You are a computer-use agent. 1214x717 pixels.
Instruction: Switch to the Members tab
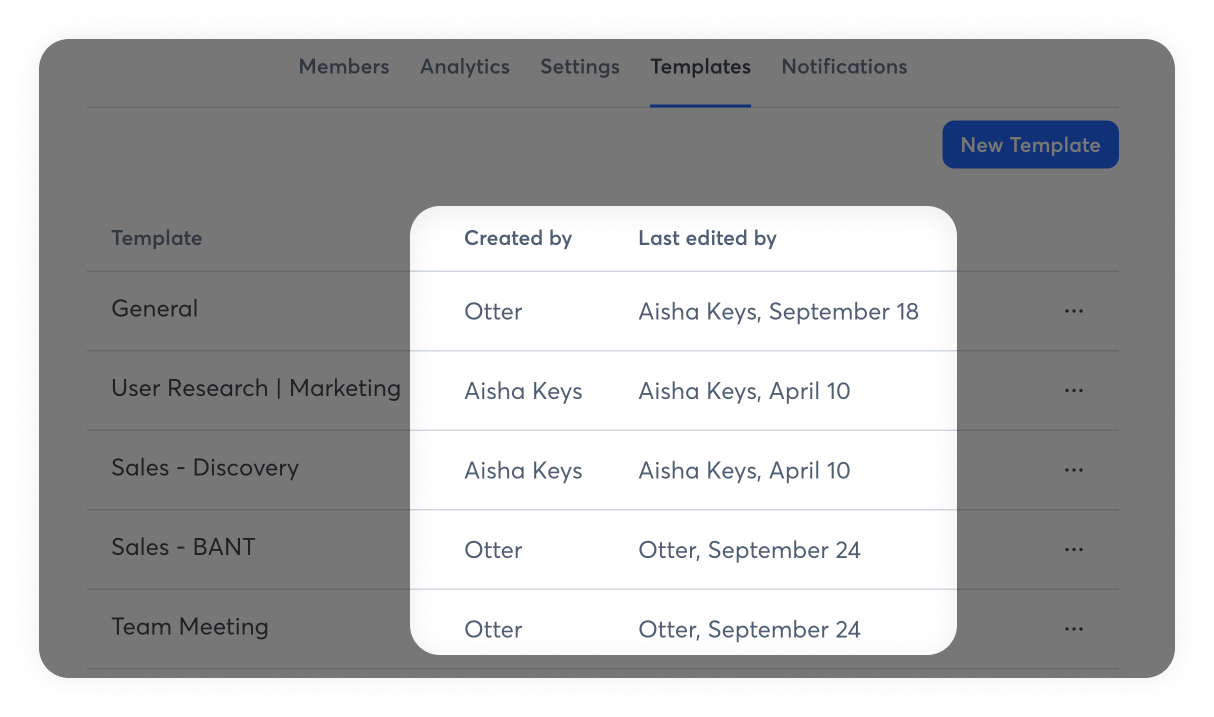pyautogui.click(x=344, y=67)
